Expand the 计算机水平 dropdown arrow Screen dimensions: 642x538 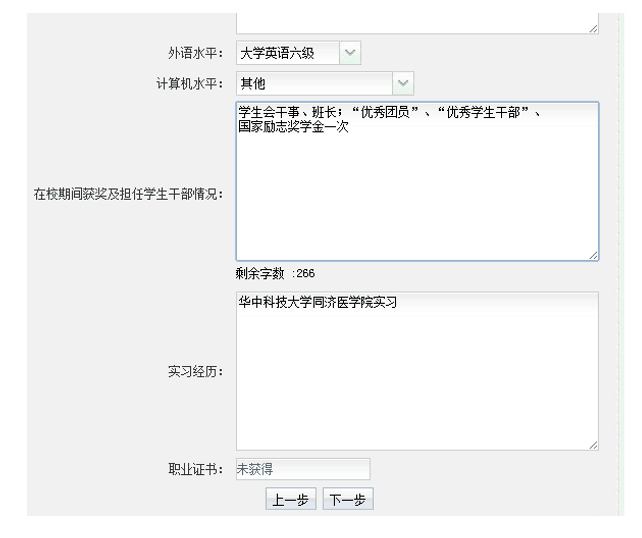401,83
